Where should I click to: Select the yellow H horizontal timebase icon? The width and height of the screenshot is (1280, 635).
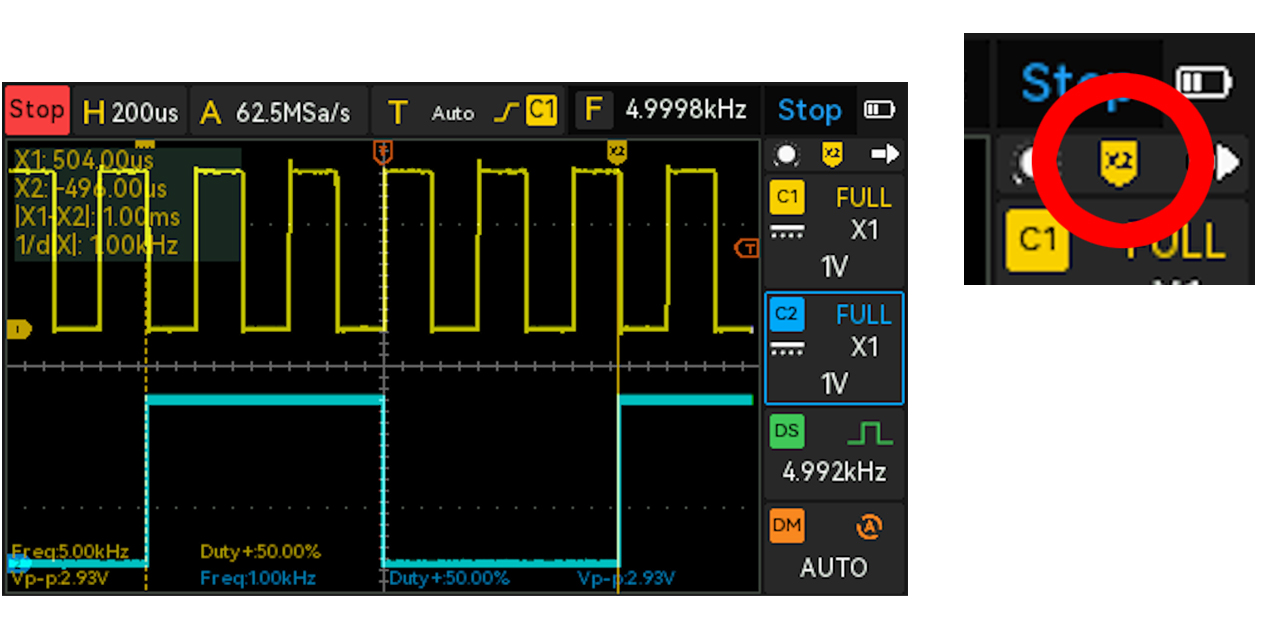click(93, 112)
